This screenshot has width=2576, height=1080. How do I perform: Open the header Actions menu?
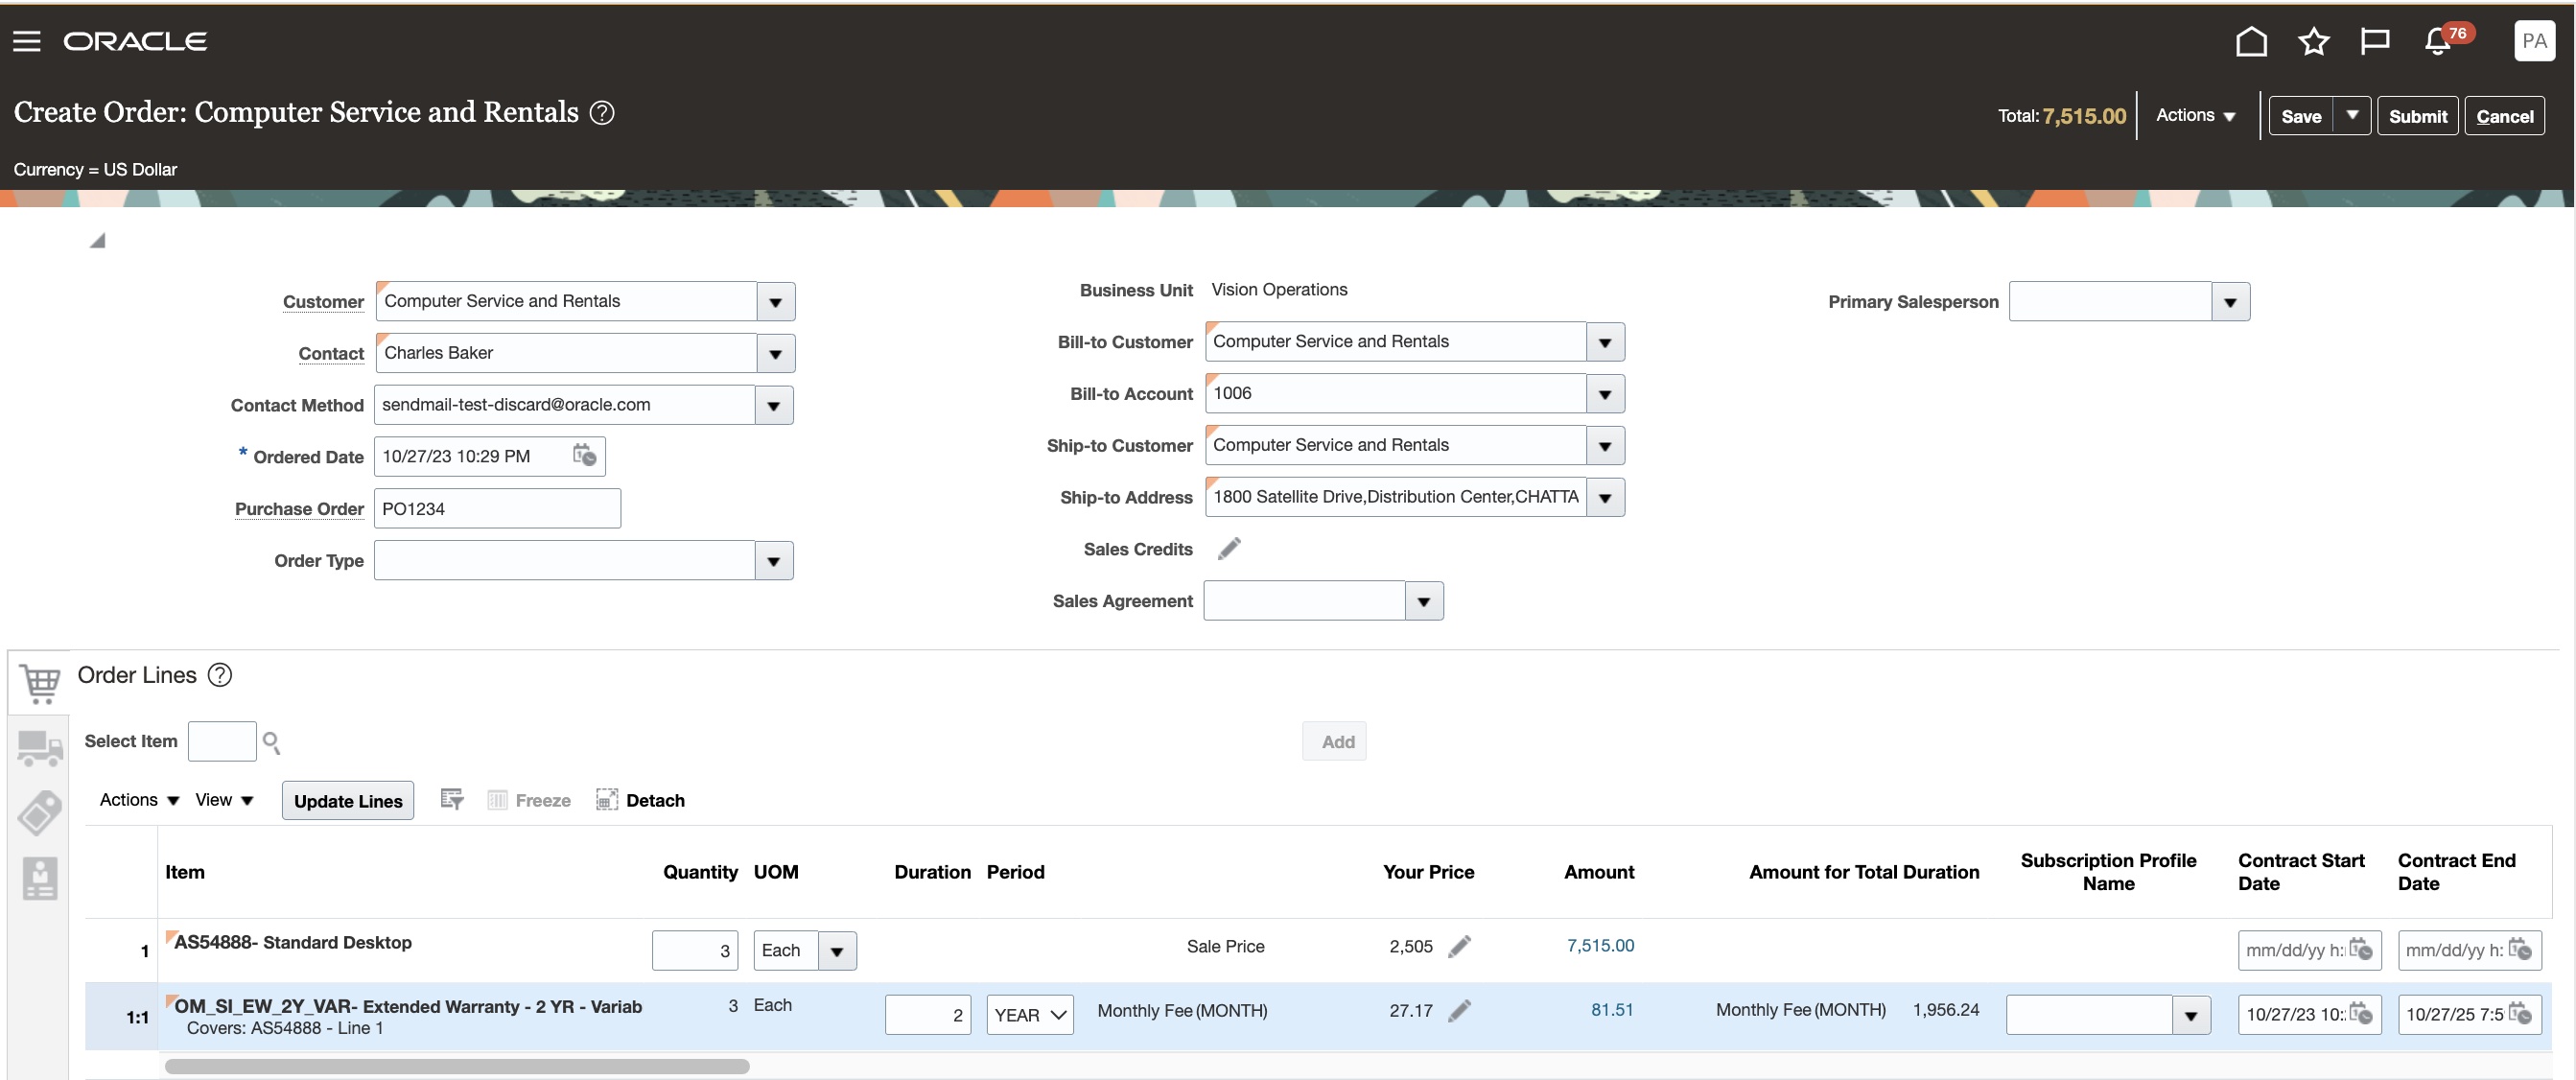pos(2195,116)
